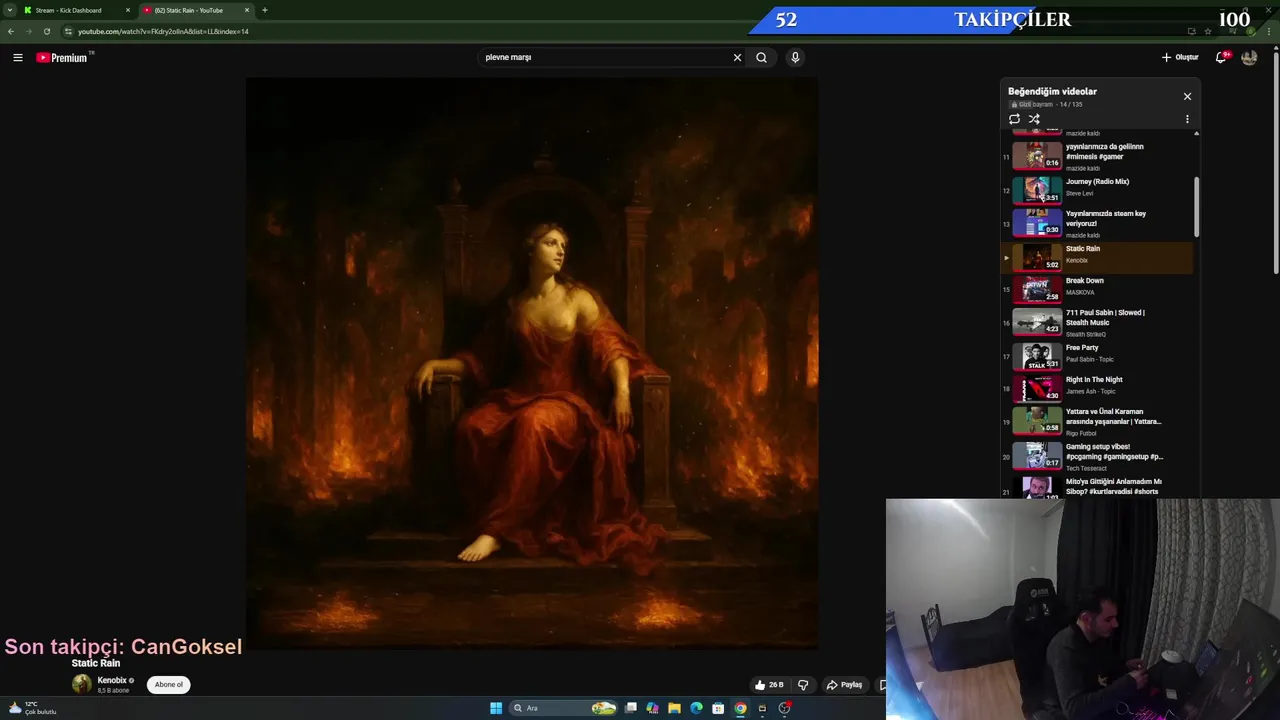1280x720 pixels.
Task: Subscribe with Abone ol button
Action: click(x=169, y=685)
